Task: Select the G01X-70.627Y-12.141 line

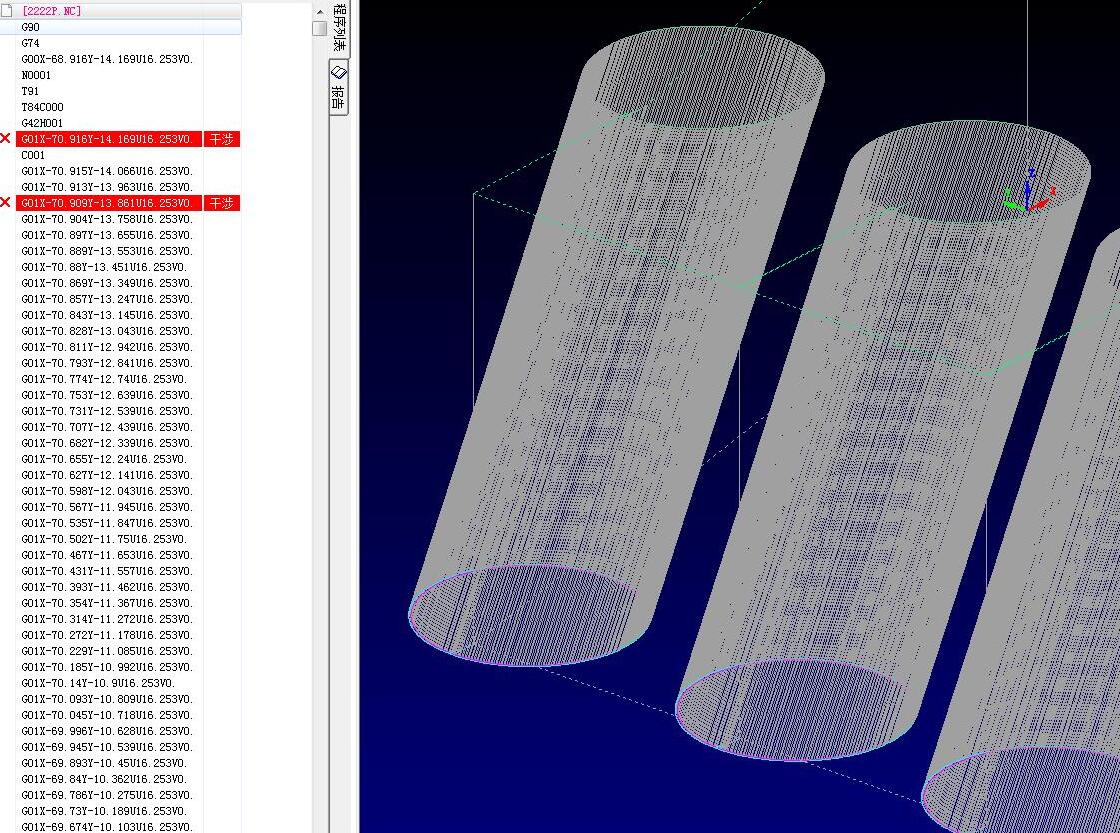Action: pos(107,475)
